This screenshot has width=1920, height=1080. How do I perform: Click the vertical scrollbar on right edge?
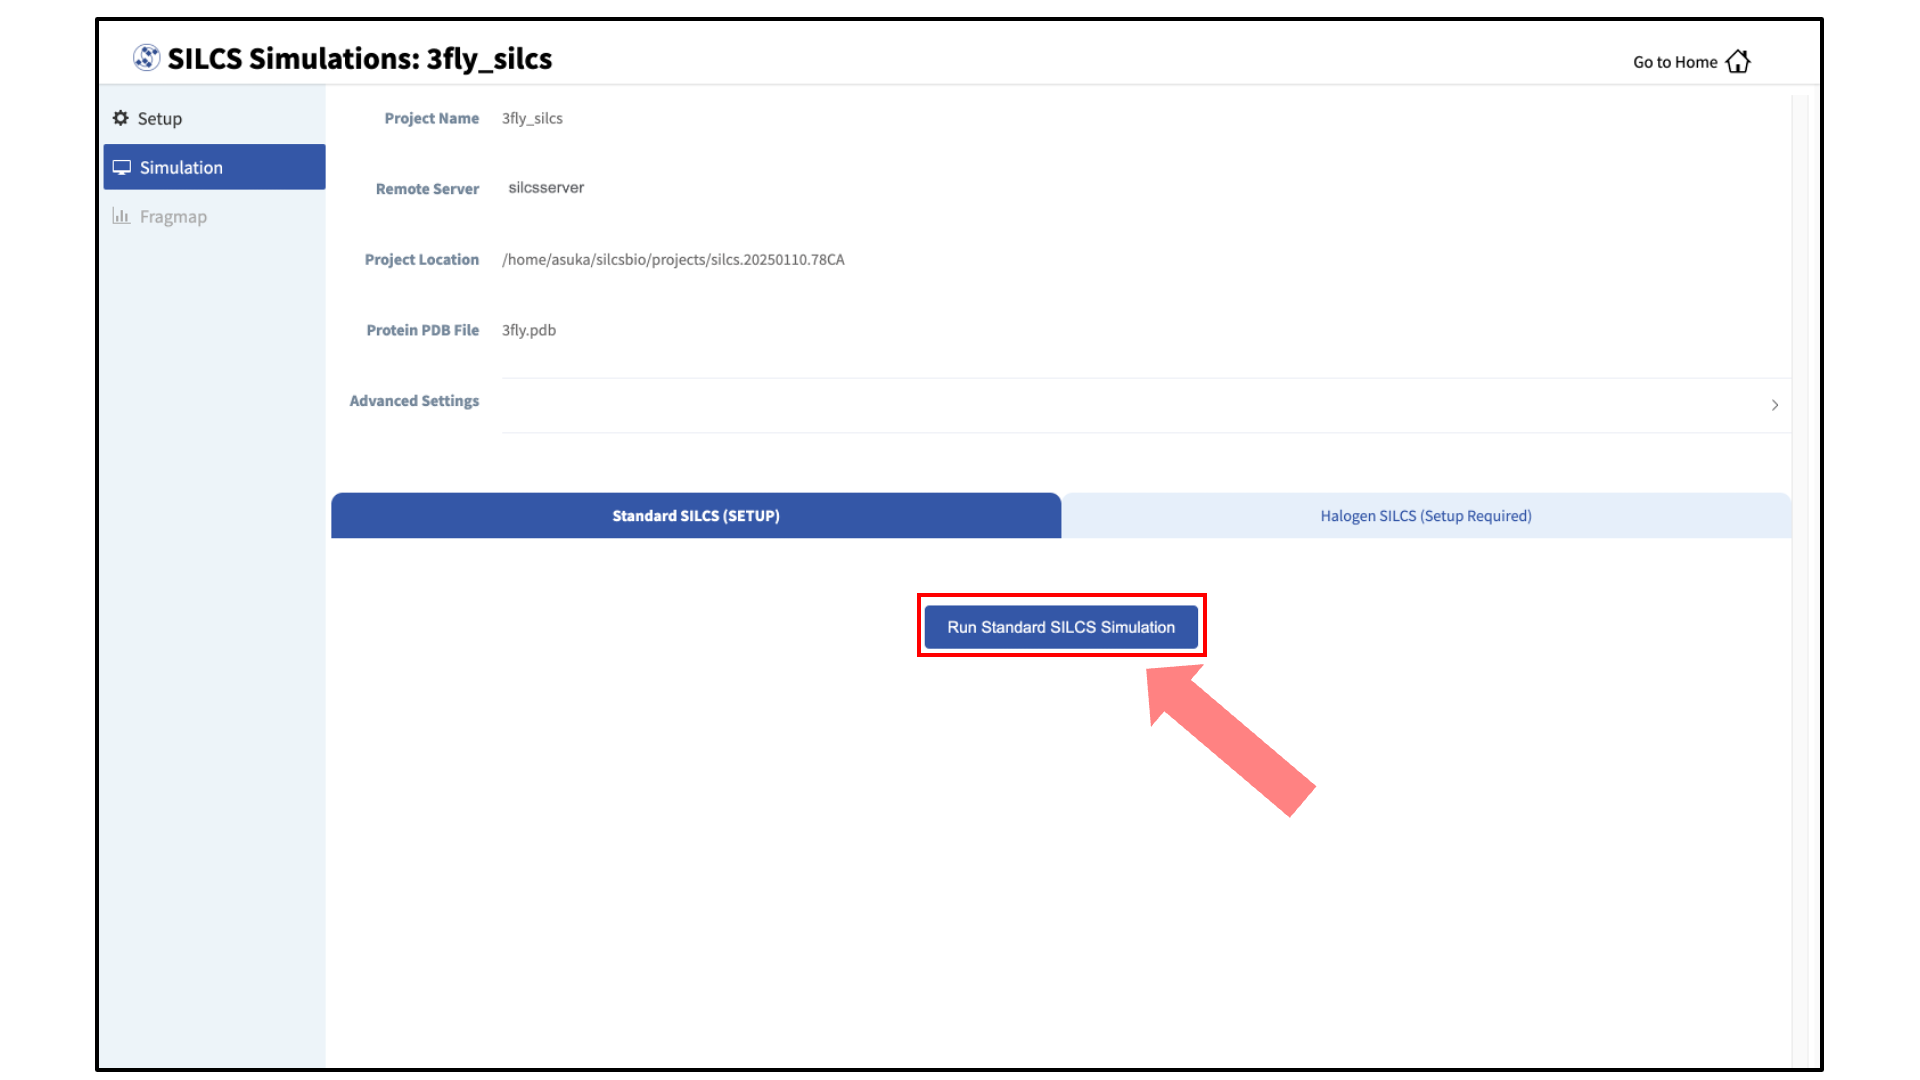pyautogui.click(x=1800, y=580)
